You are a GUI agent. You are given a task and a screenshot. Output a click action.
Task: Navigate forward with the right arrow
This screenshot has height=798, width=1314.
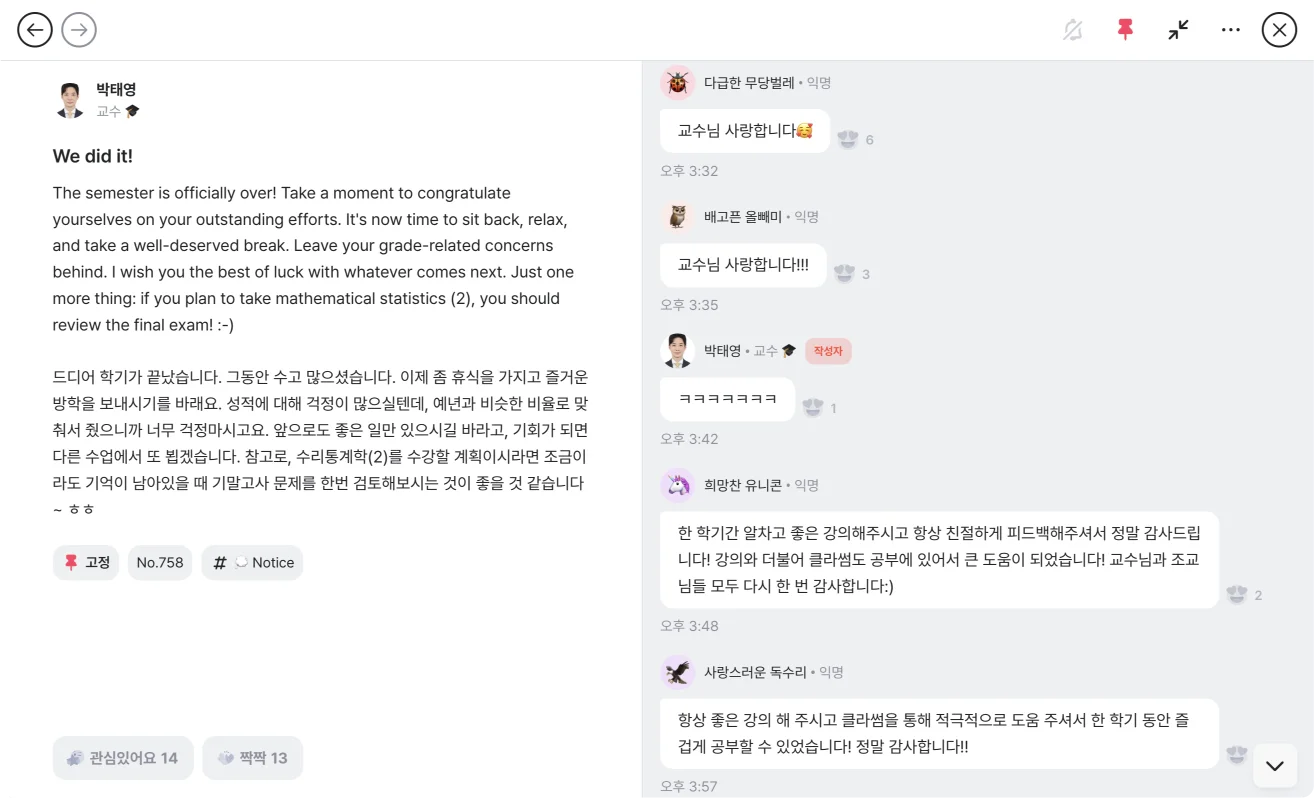[78, 29]
